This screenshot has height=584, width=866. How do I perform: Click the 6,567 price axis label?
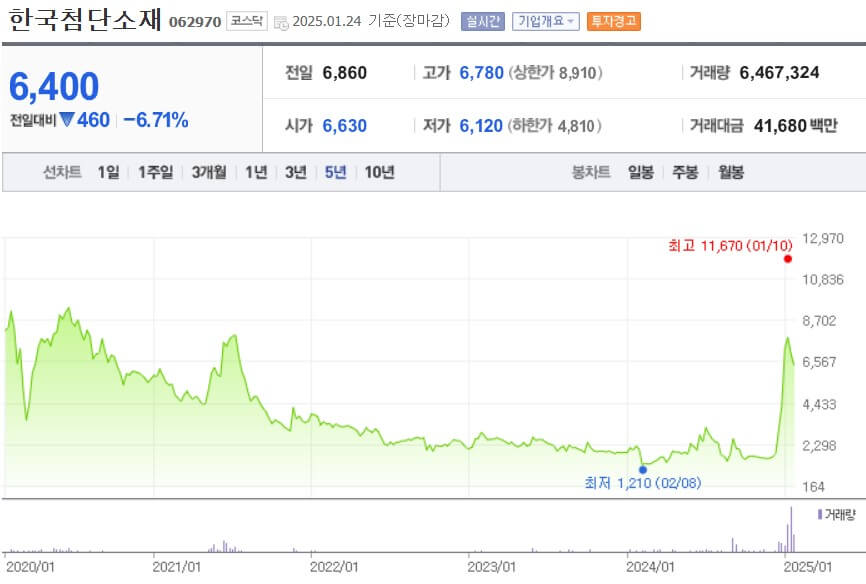[819, 362]
